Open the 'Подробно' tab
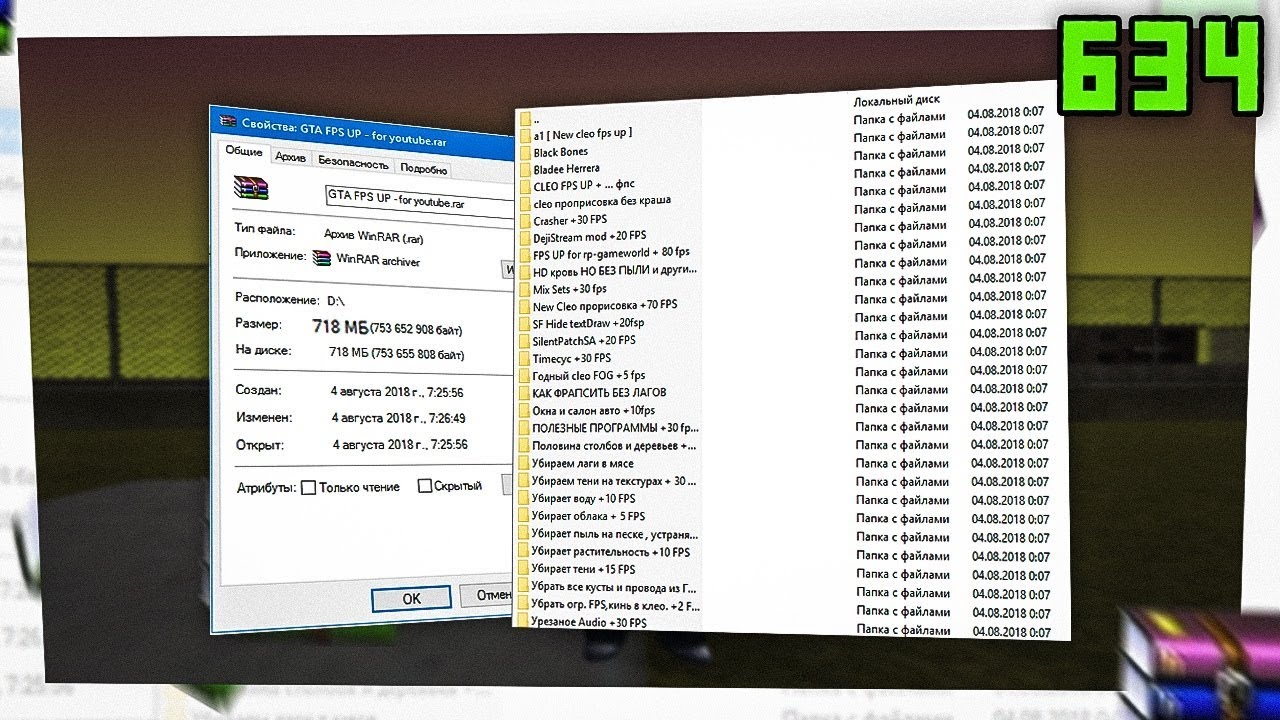 click(423, 169)
